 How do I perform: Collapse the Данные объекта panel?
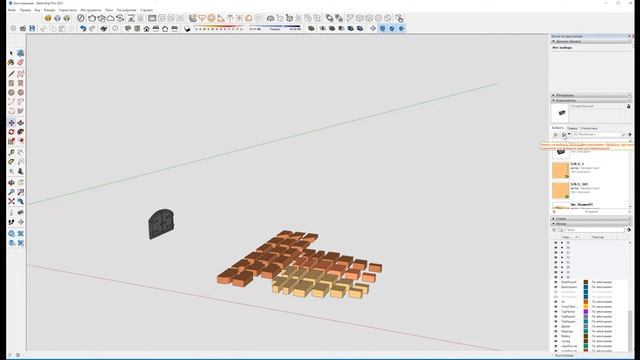[591, 42]
